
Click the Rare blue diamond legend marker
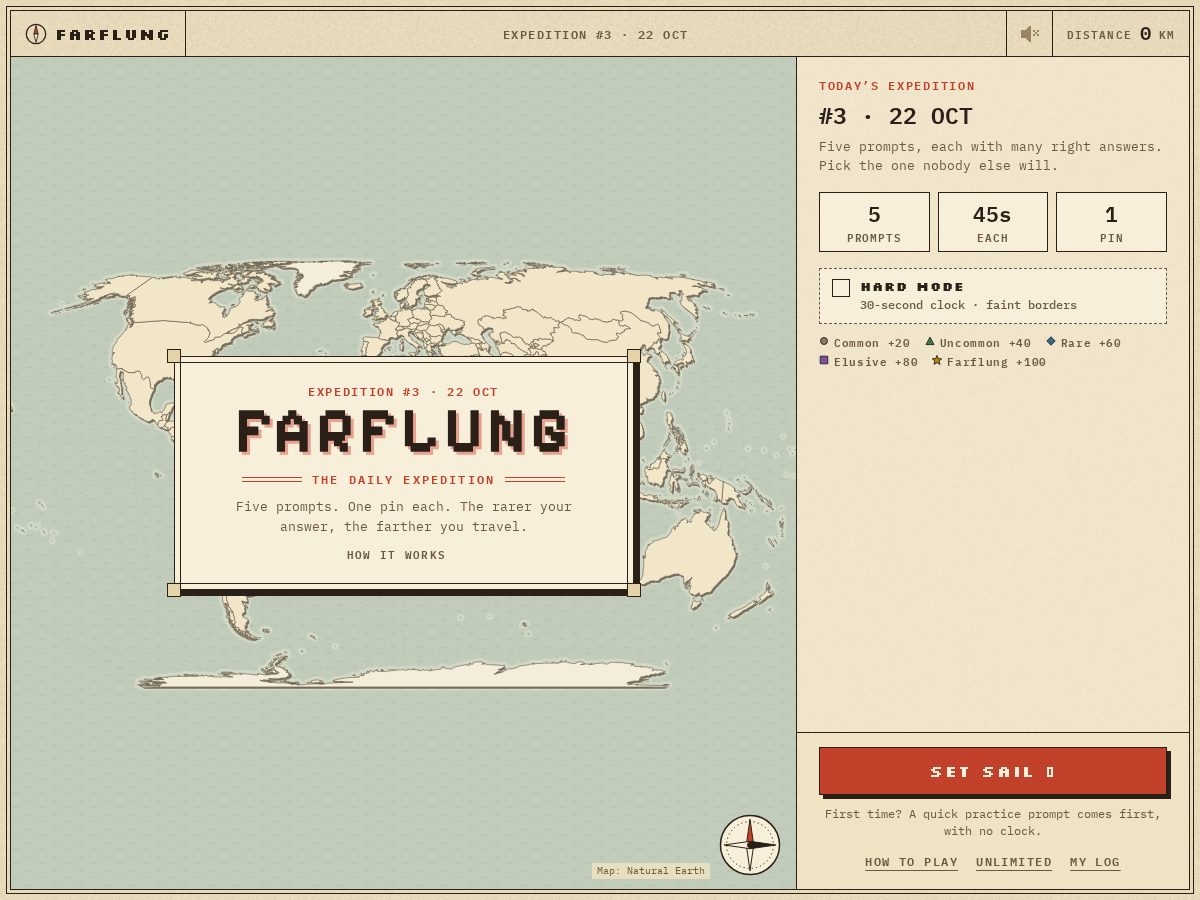[x=1051, y=341]
